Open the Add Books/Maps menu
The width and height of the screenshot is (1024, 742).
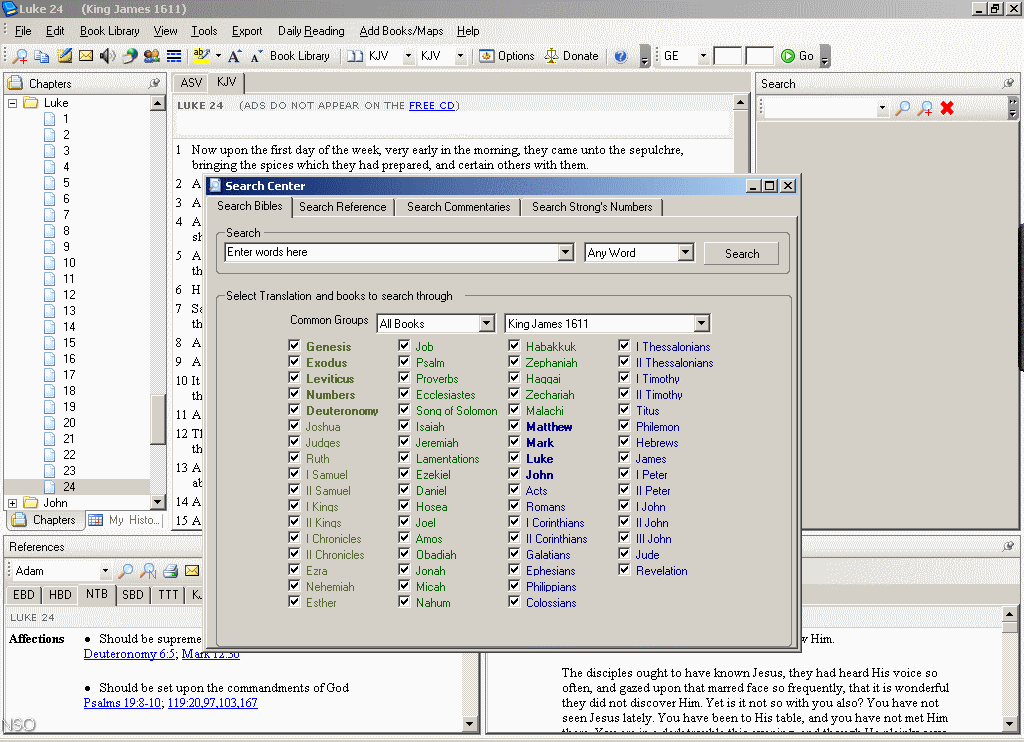(401, 31)
